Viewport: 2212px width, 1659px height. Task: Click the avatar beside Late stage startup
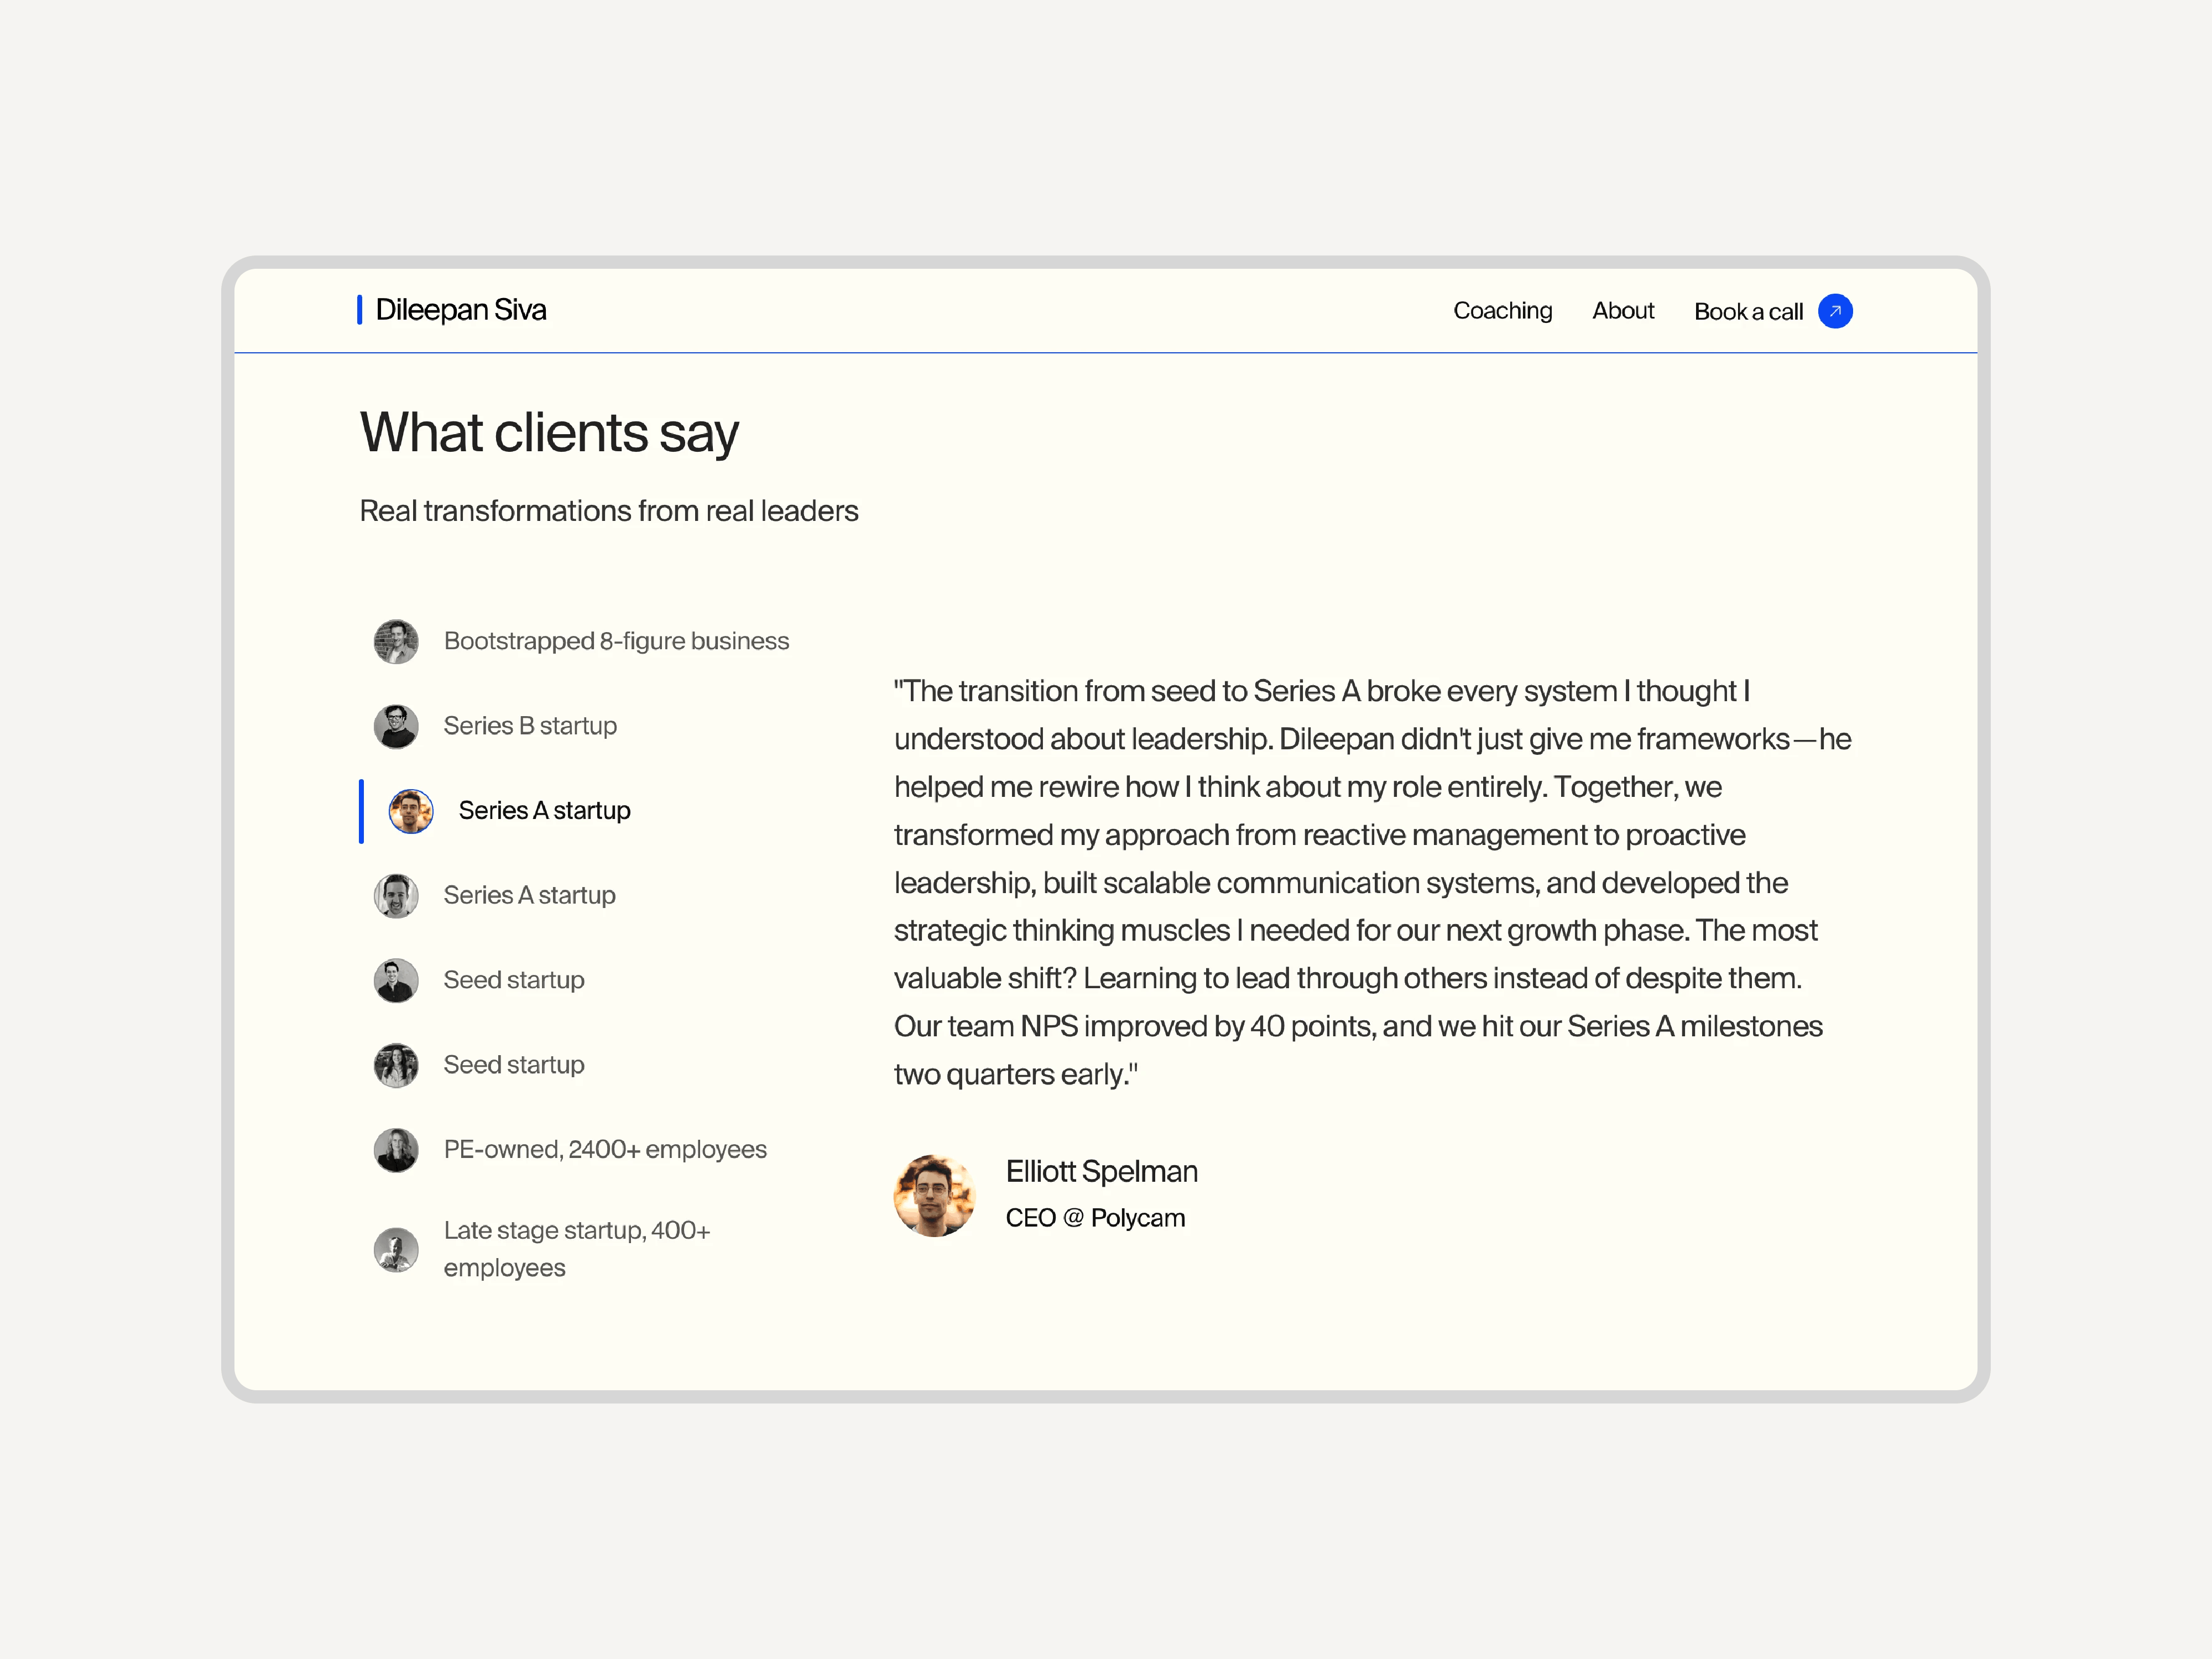click(396, 1250)
